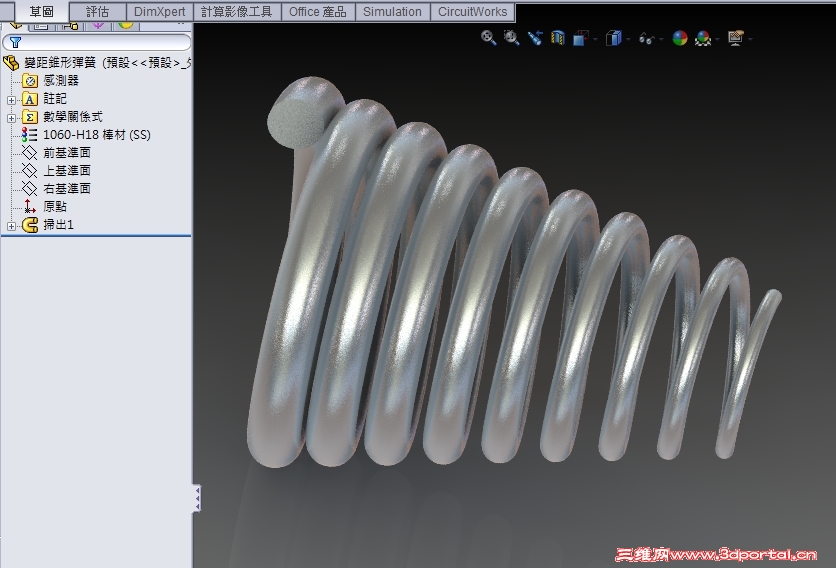Select the 數學關係式 tree item
Screen dimensions: 836x568
point(73,117)
